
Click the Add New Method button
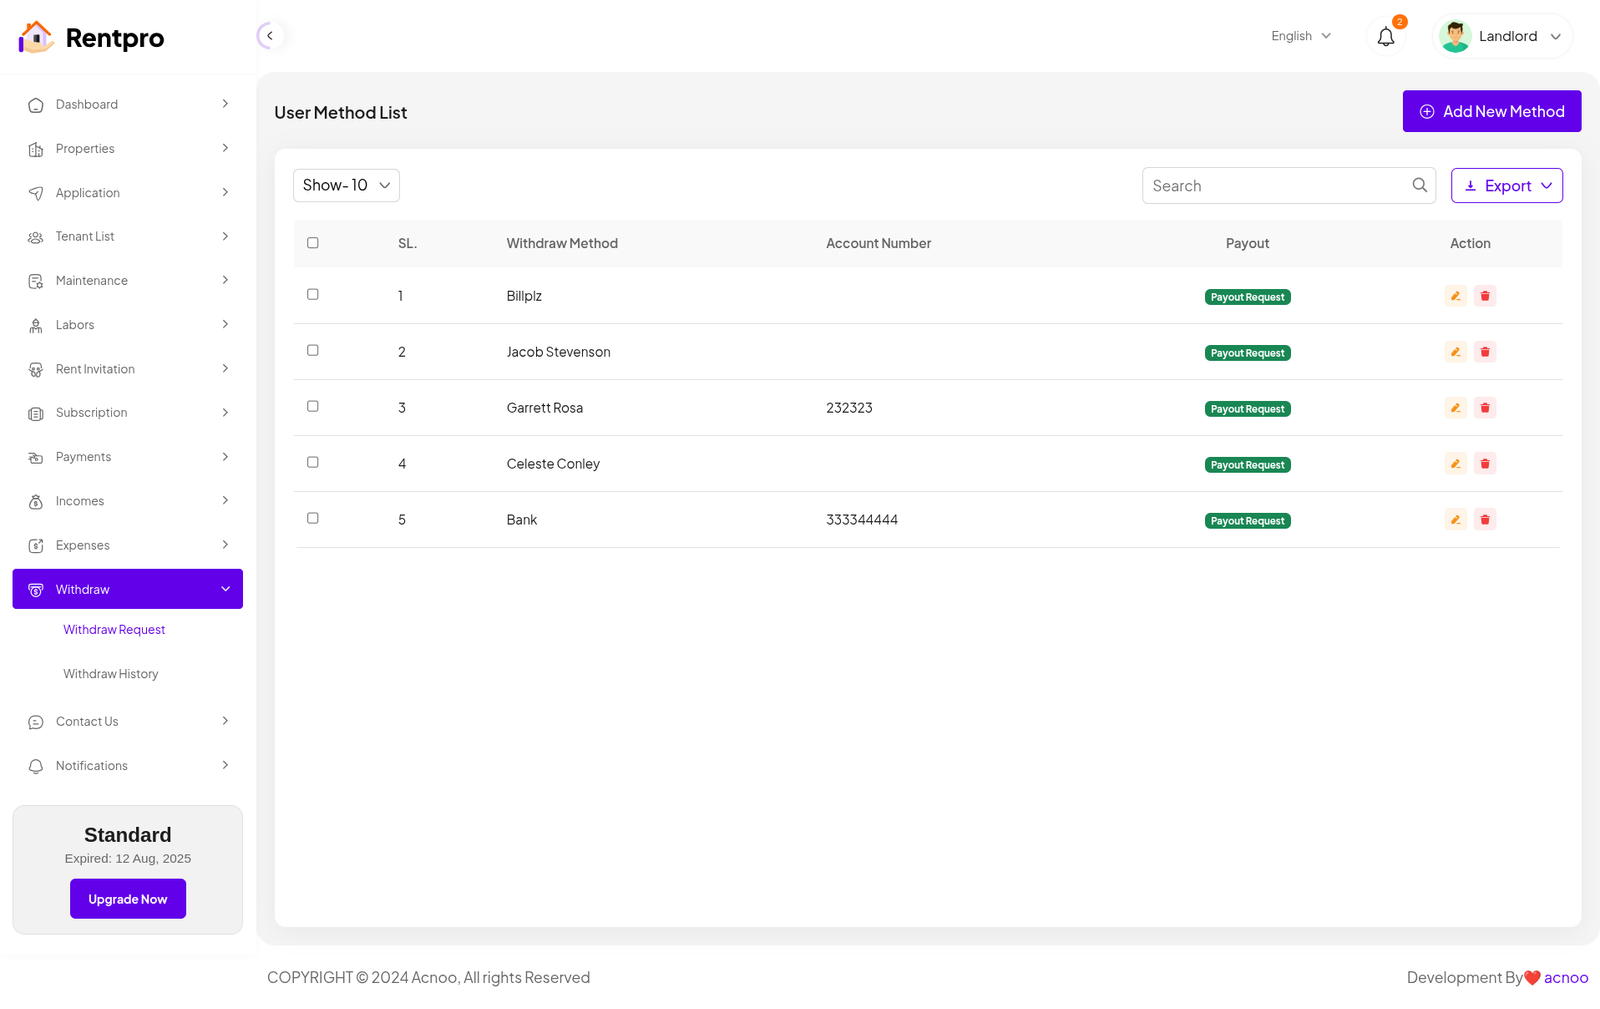[1491, 112]
